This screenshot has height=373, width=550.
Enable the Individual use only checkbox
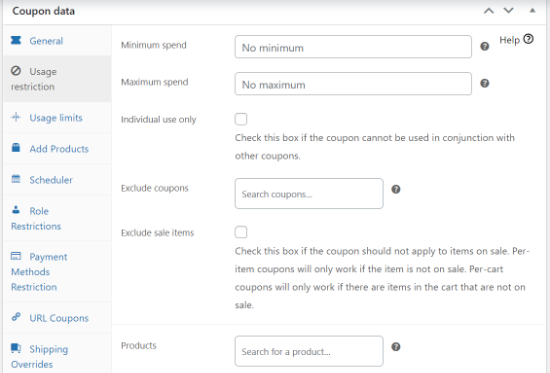point(241,119)
